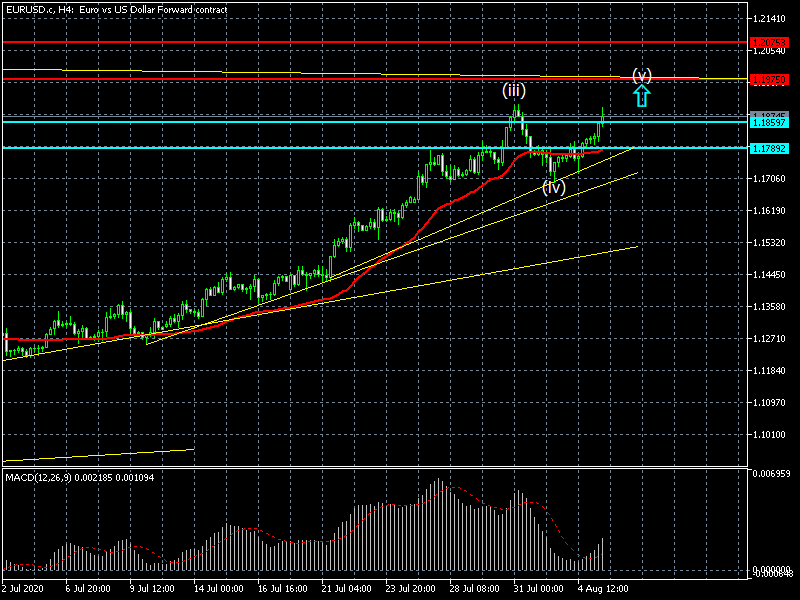Click the red 1.20753 price tag
This screenshot has height=600, width=800.
coord(773,42)
